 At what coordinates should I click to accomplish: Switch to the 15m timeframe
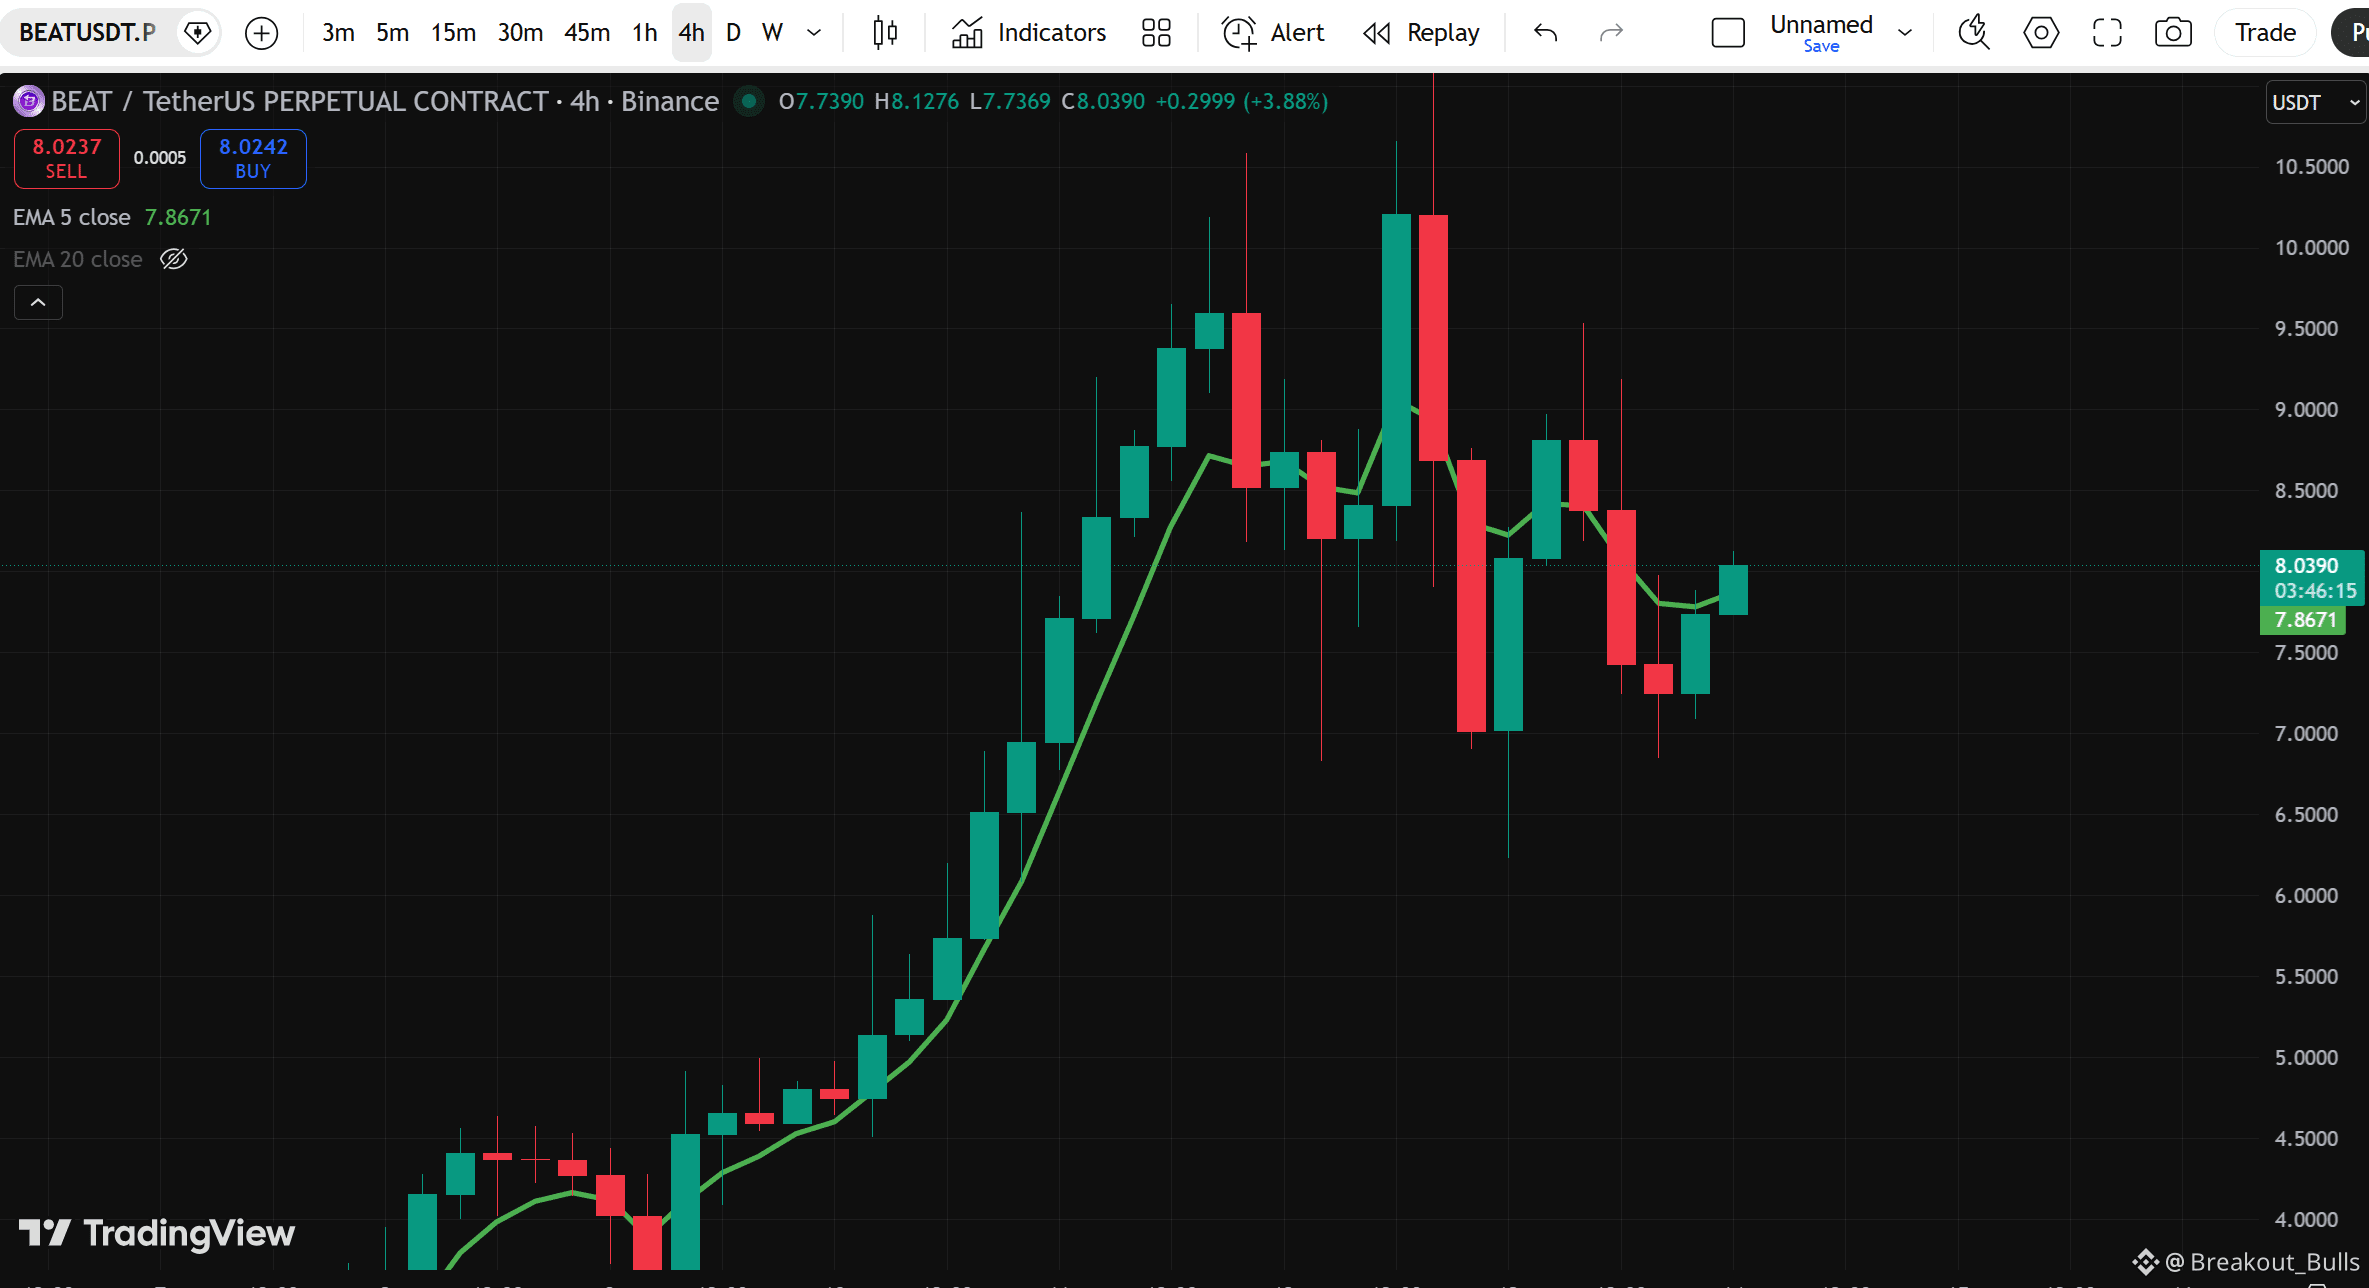(x=453, y=33)
